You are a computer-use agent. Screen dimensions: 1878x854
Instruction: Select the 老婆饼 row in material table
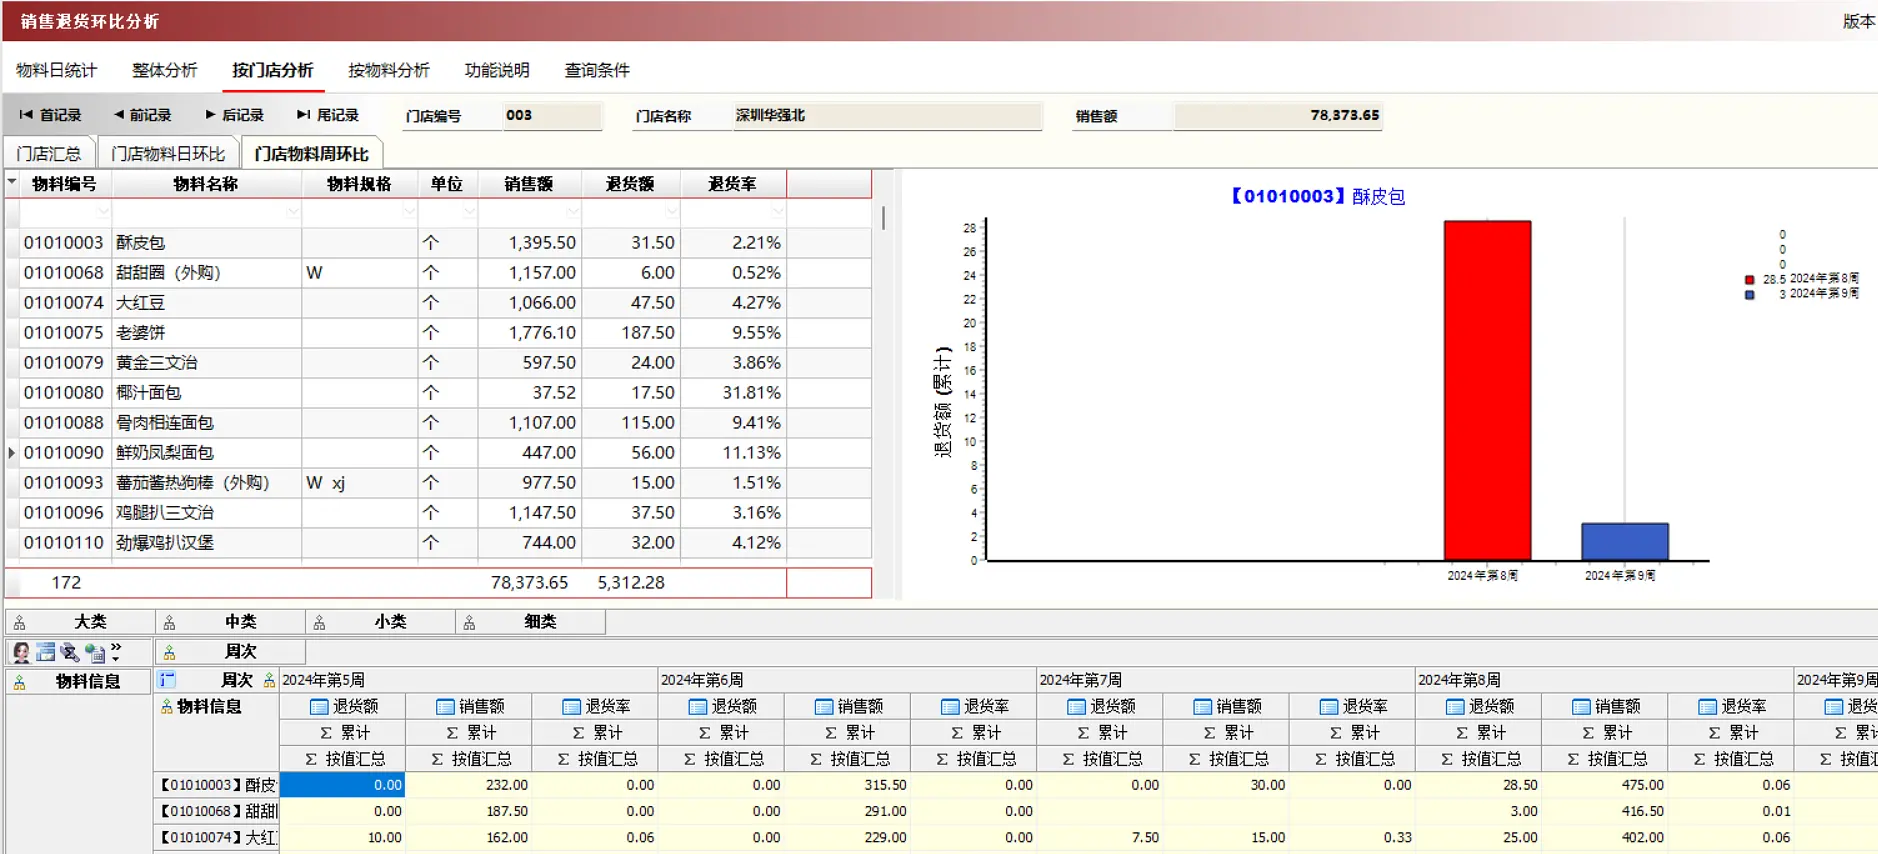coord(438,333)
